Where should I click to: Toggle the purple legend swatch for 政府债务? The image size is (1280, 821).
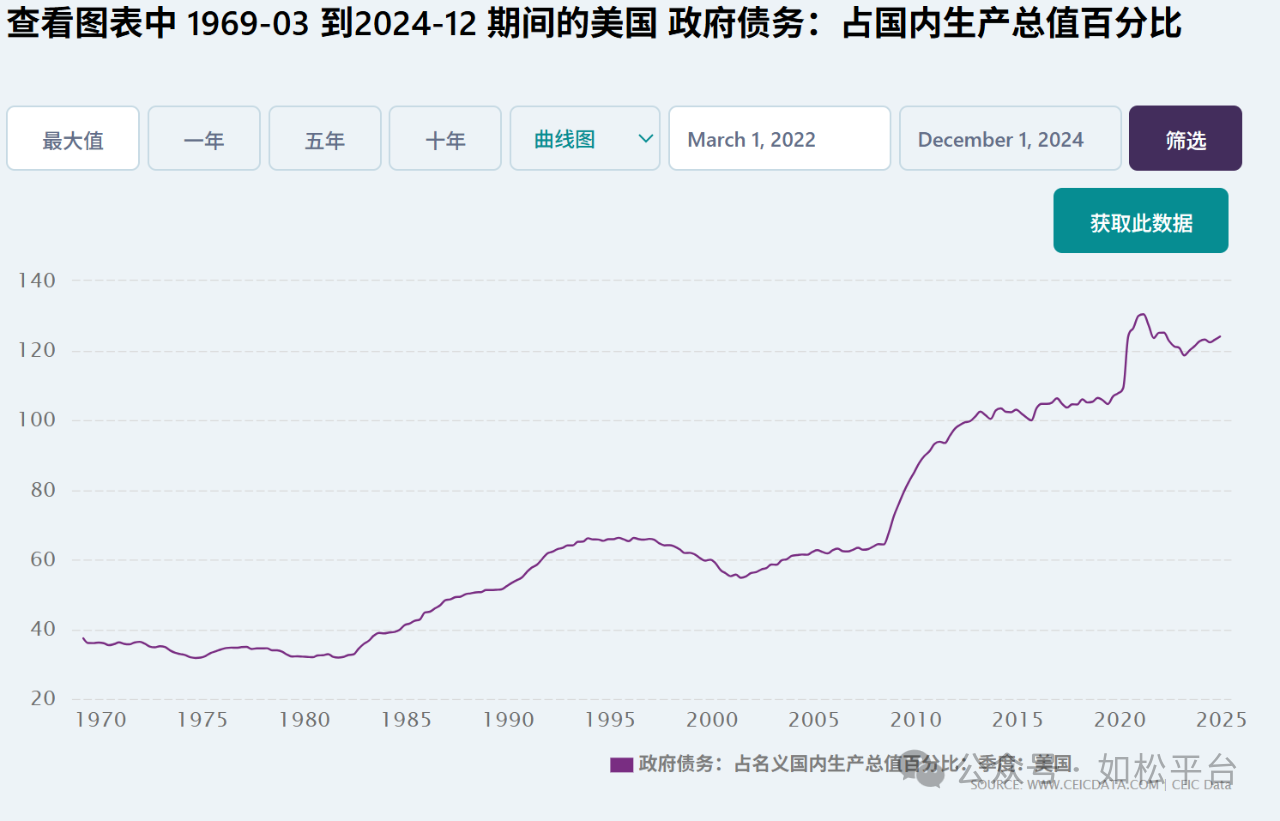622,765
